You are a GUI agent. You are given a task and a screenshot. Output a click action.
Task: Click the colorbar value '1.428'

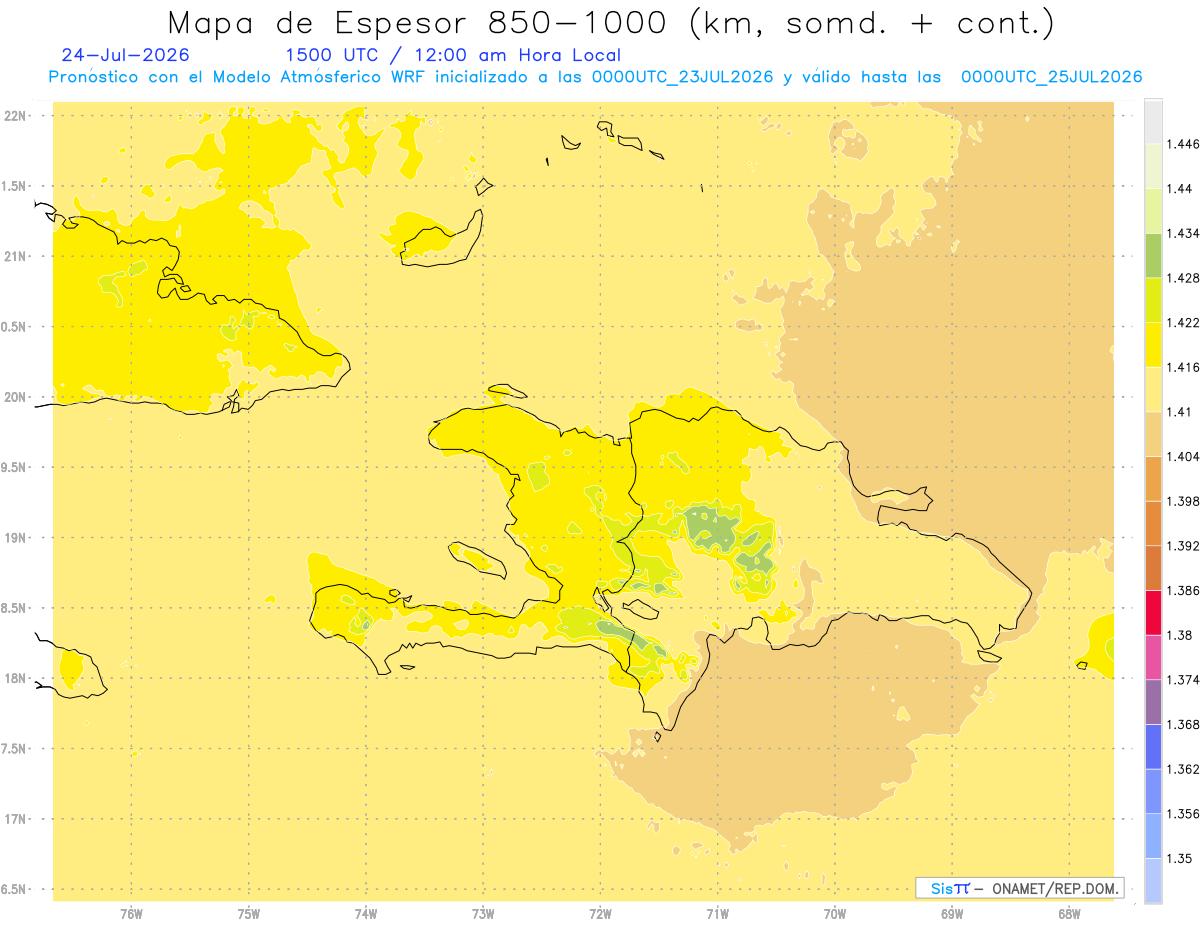(1183, 279)
